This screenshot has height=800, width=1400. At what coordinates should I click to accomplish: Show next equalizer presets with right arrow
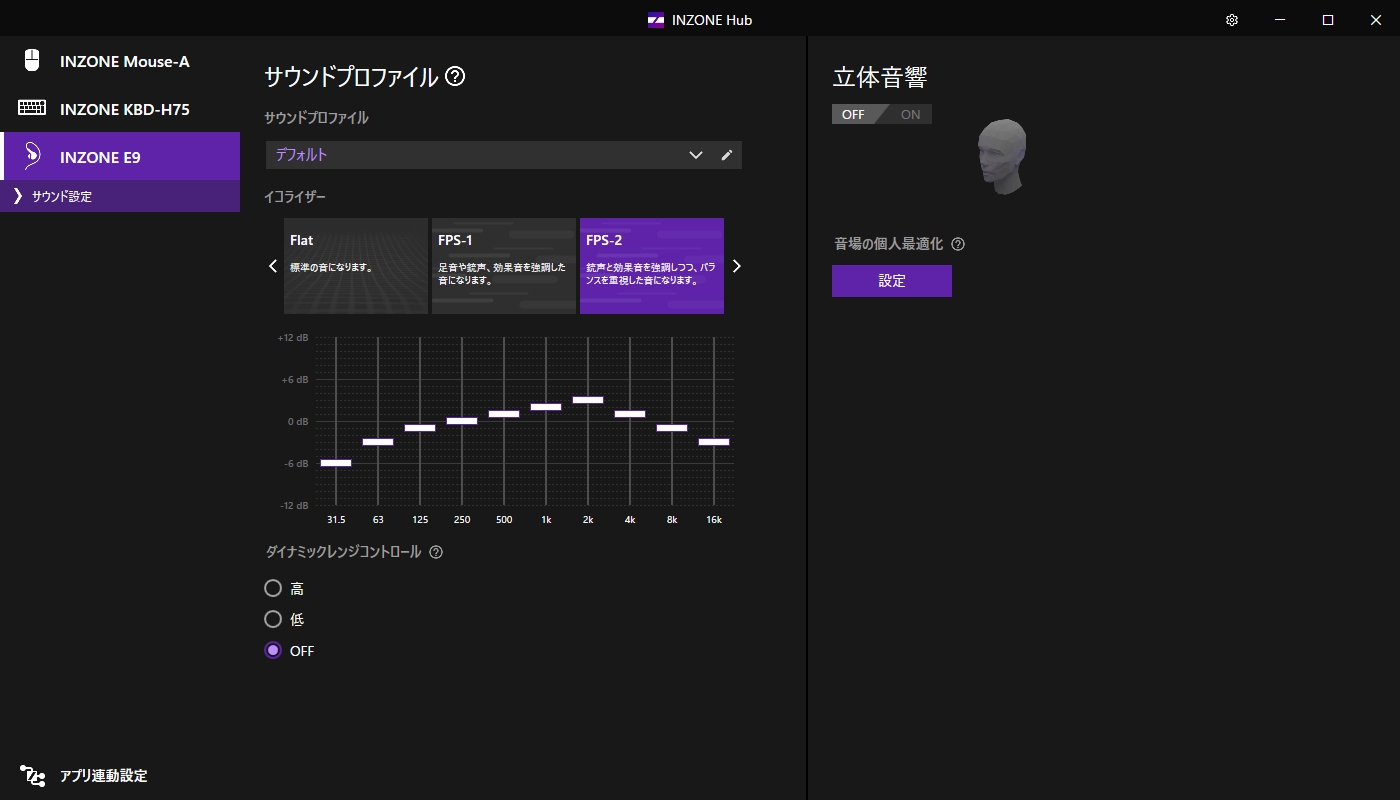[x=737, y=266]
